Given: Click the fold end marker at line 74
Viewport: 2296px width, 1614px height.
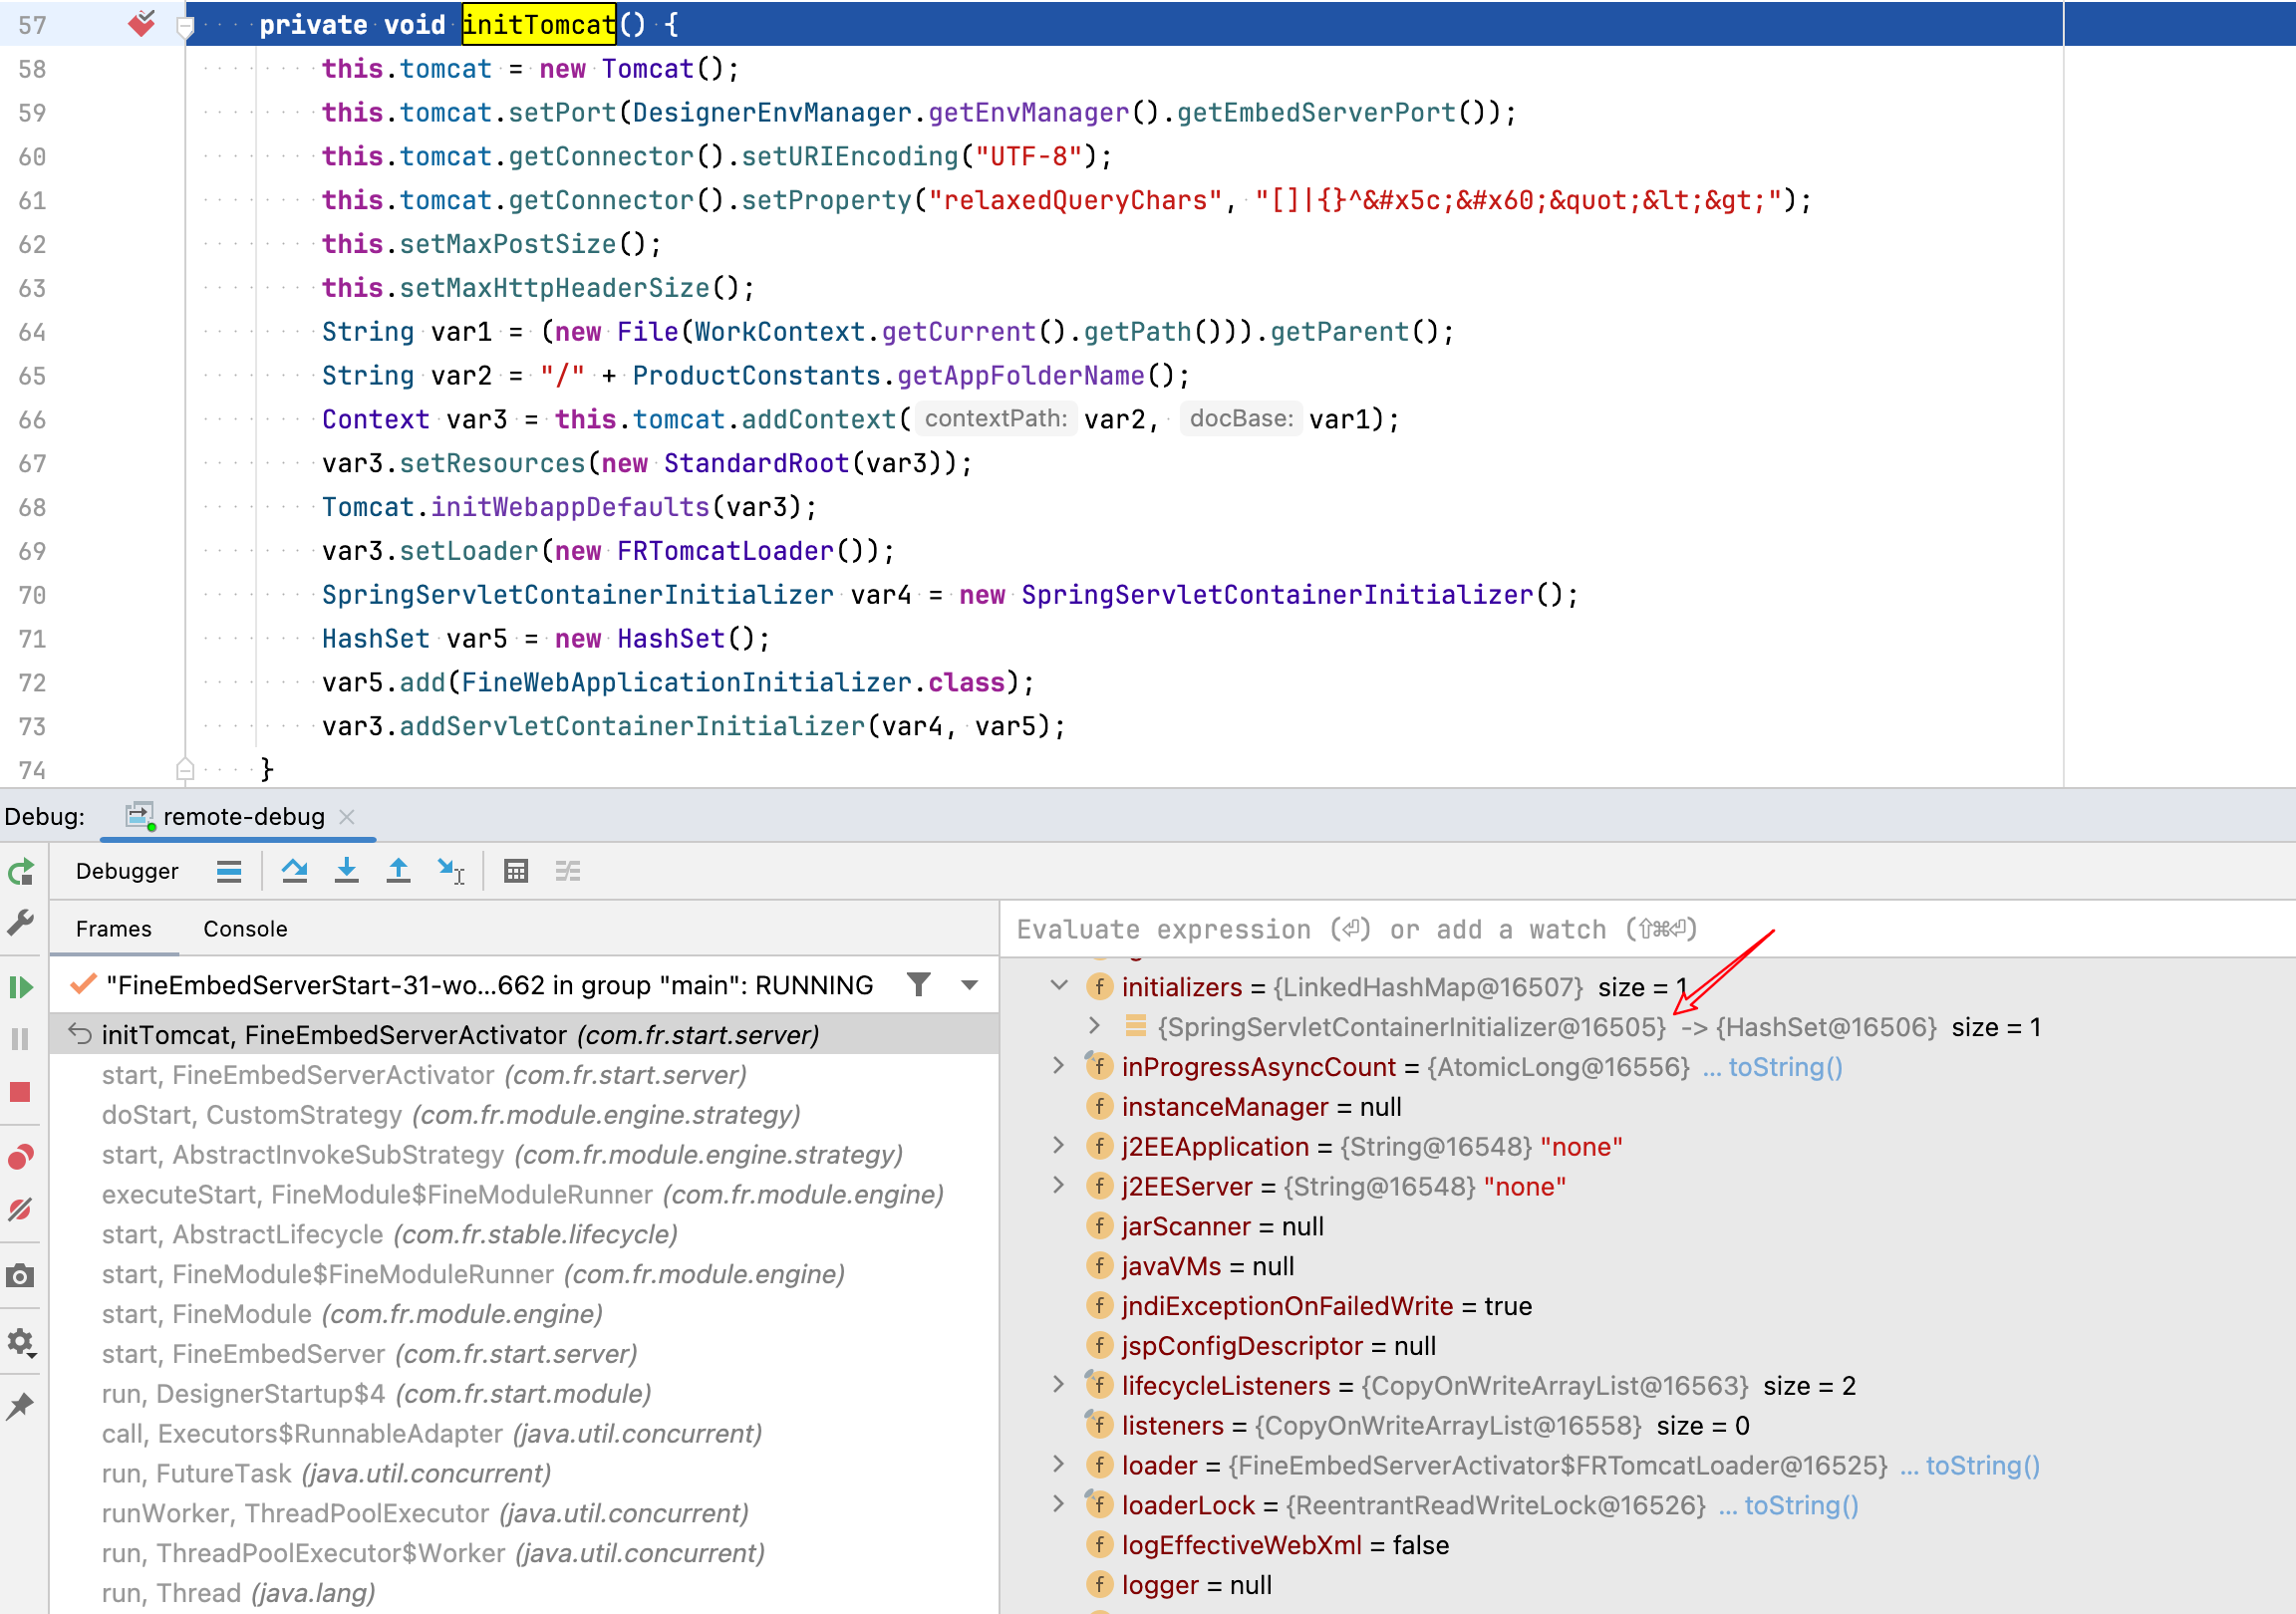Looking at the screenshot, I should point(185,769).
